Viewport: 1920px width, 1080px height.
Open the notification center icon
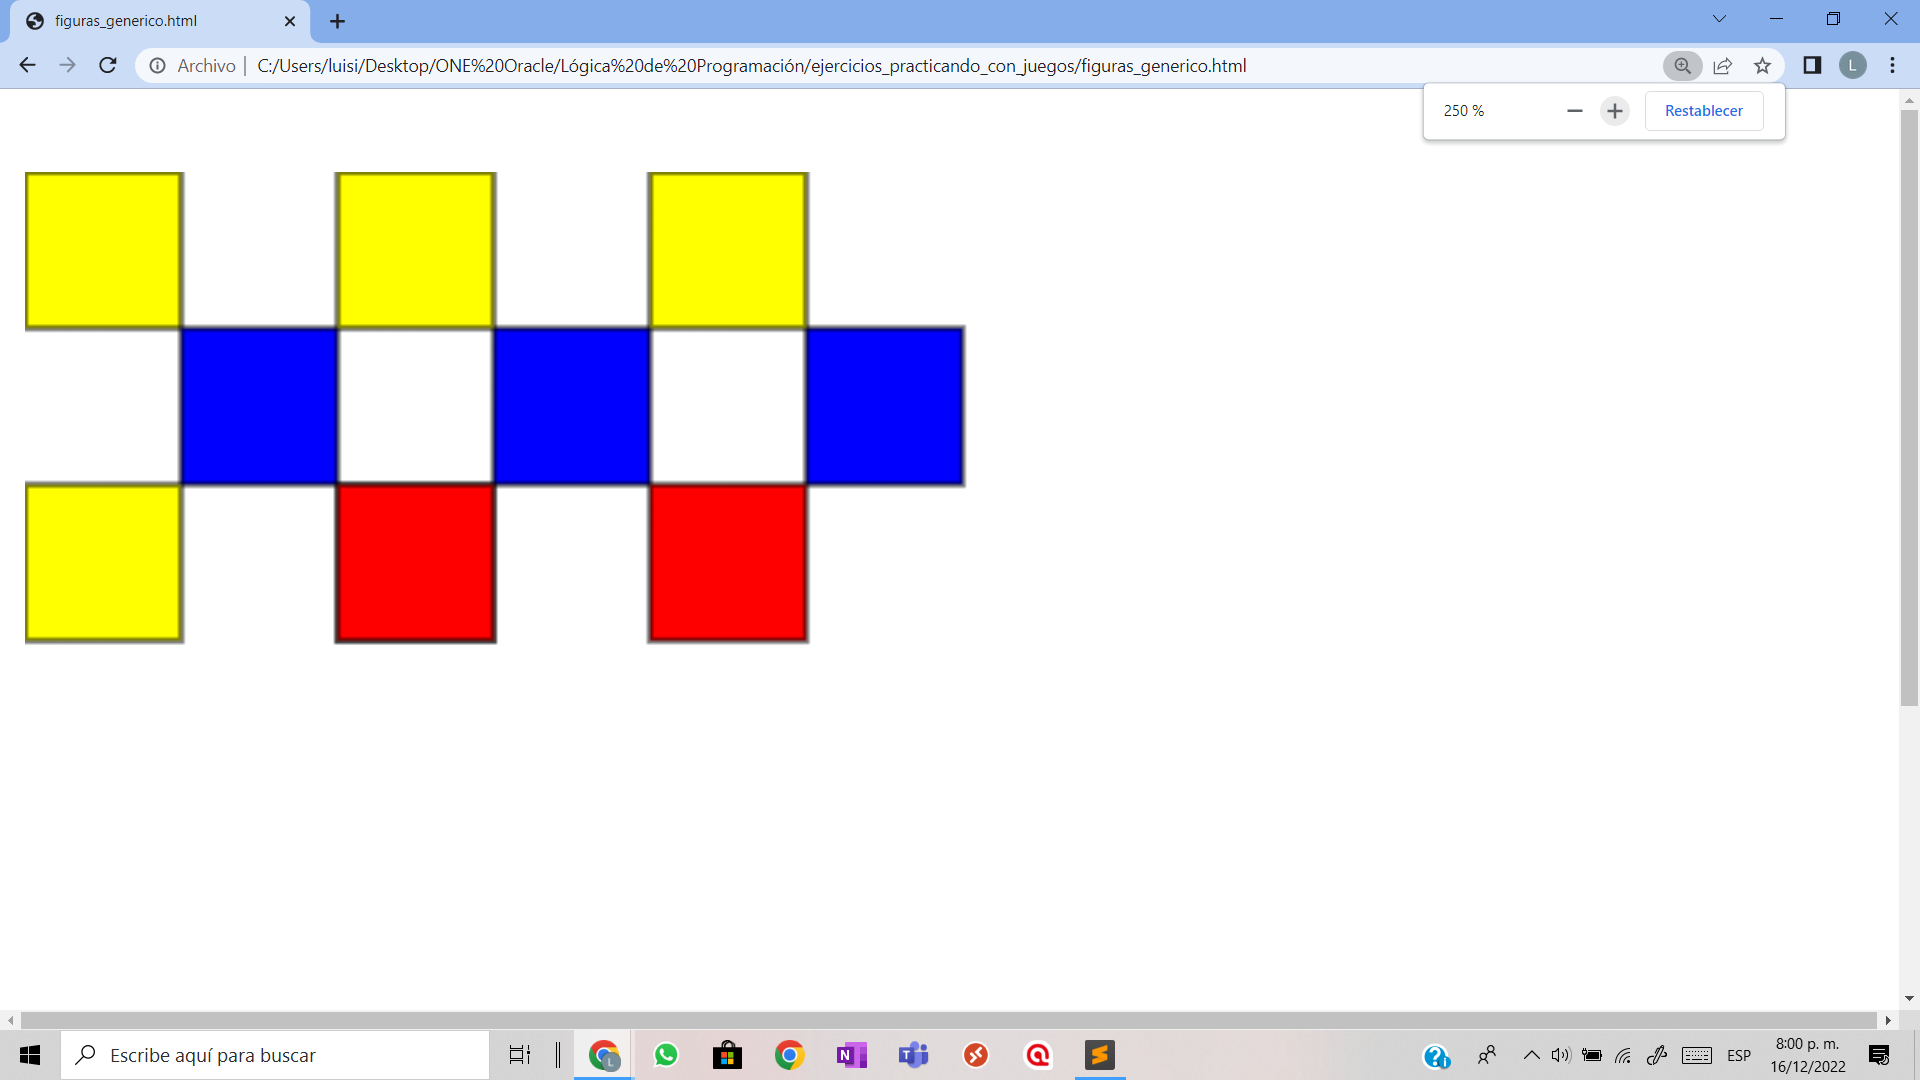(1879, 1055)
